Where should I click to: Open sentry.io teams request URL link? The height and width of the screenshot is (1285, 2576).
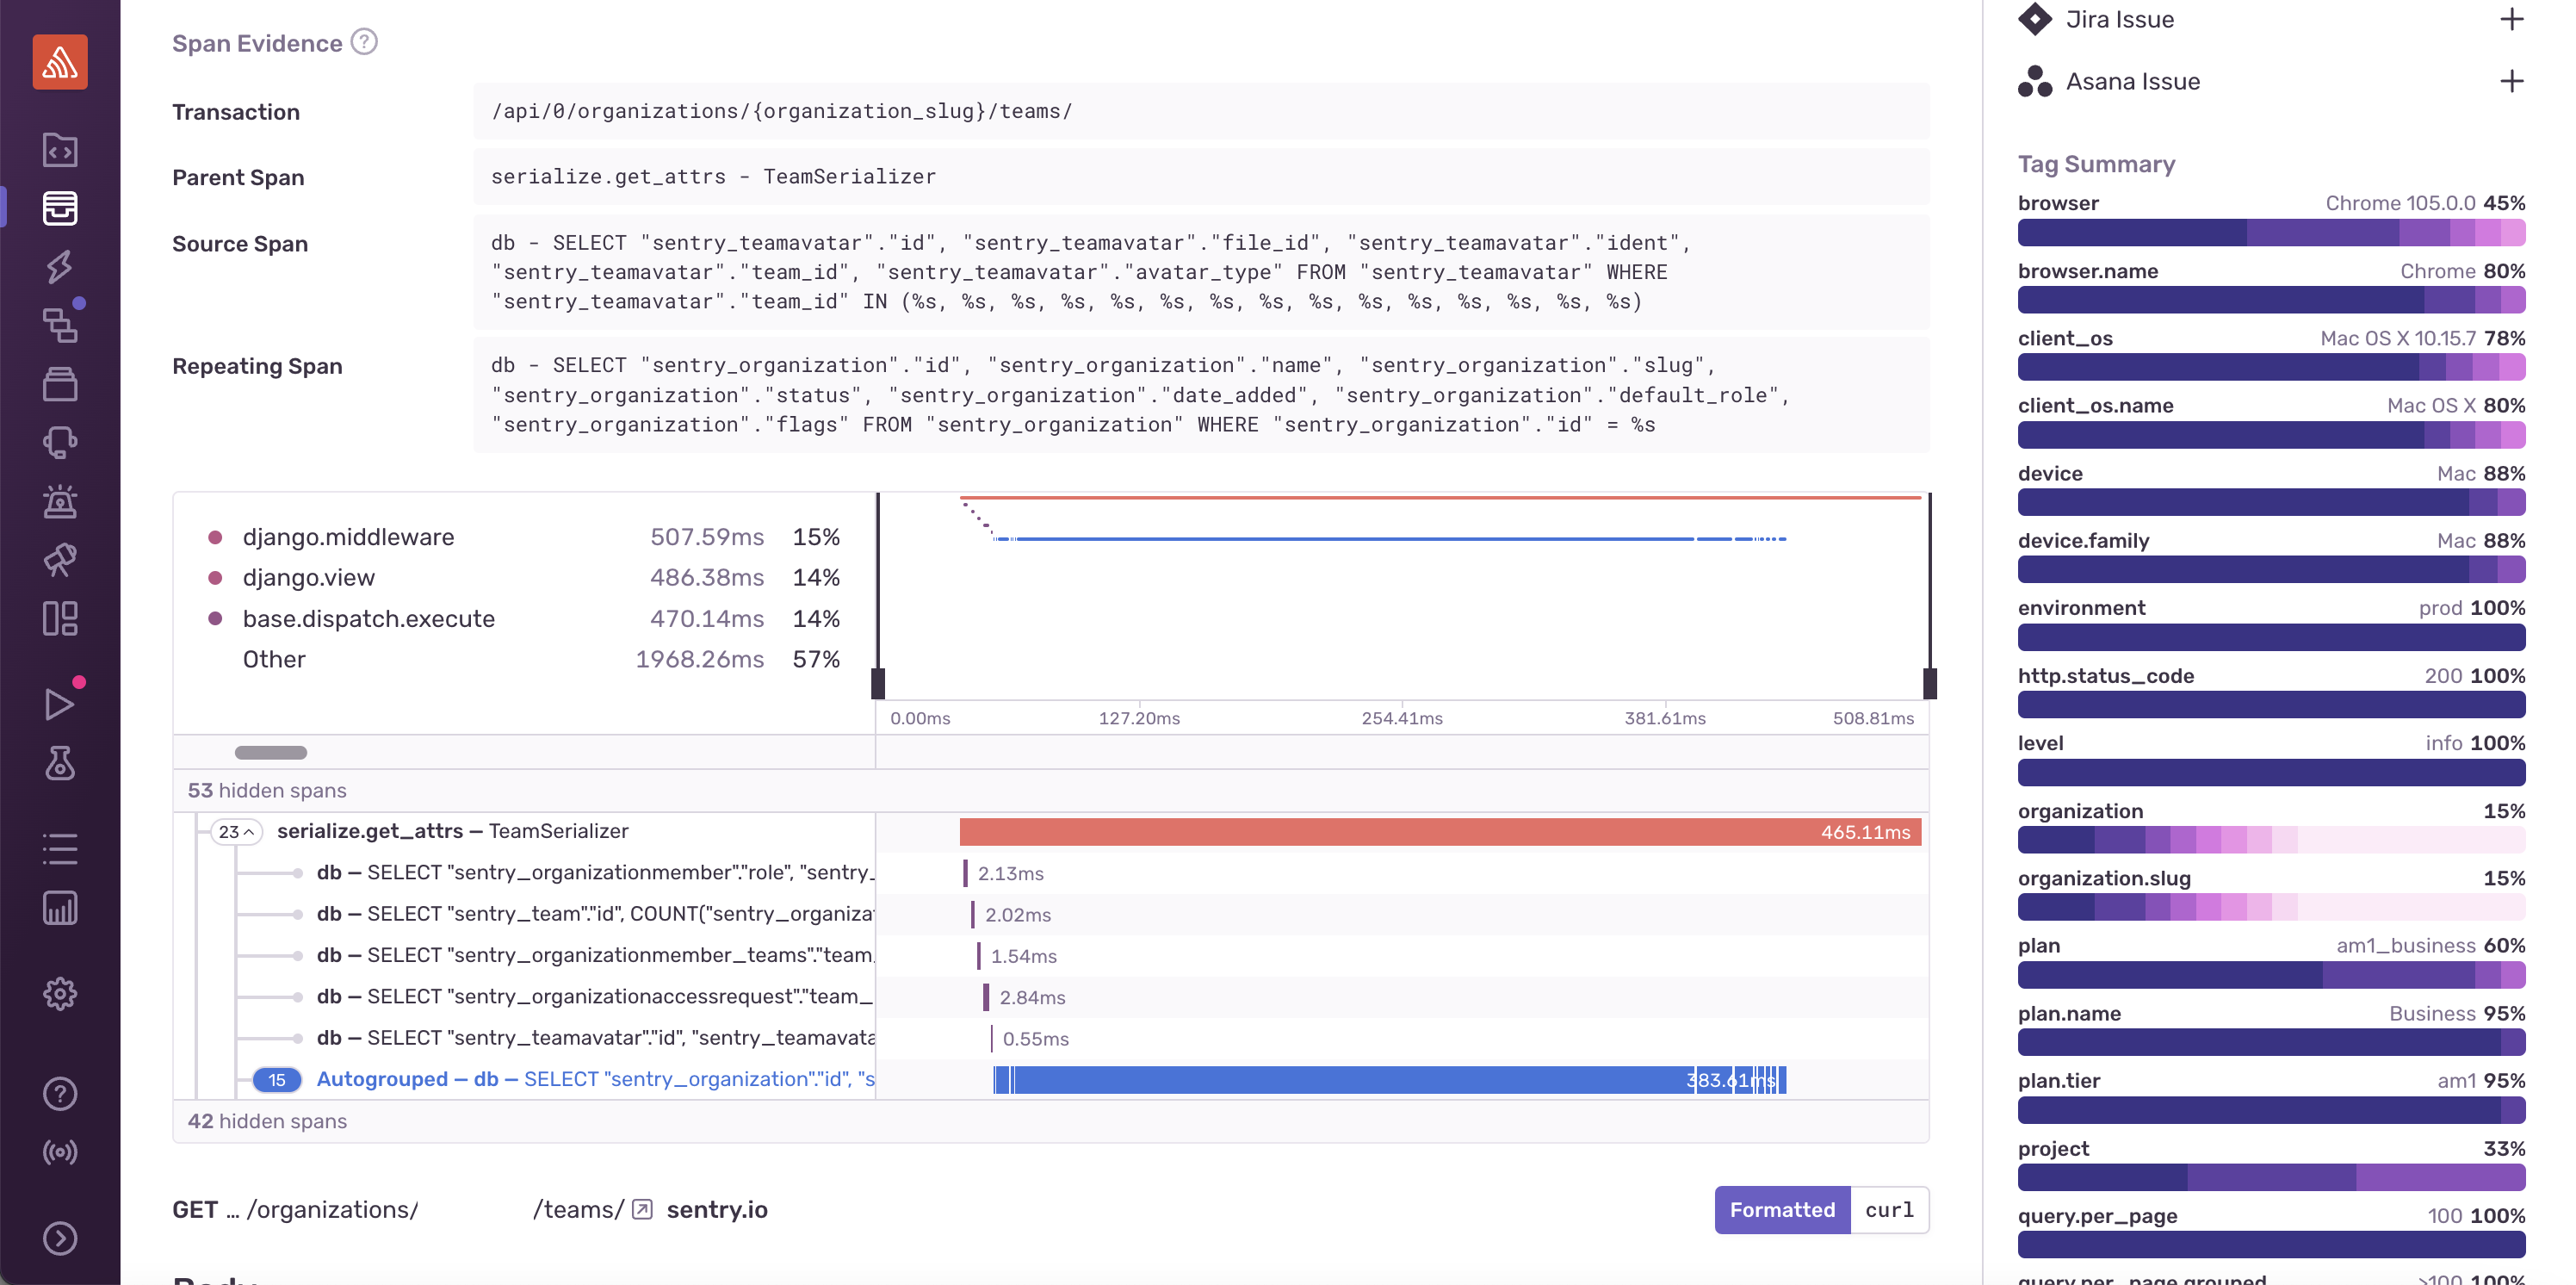click(x=642, y=1210)
